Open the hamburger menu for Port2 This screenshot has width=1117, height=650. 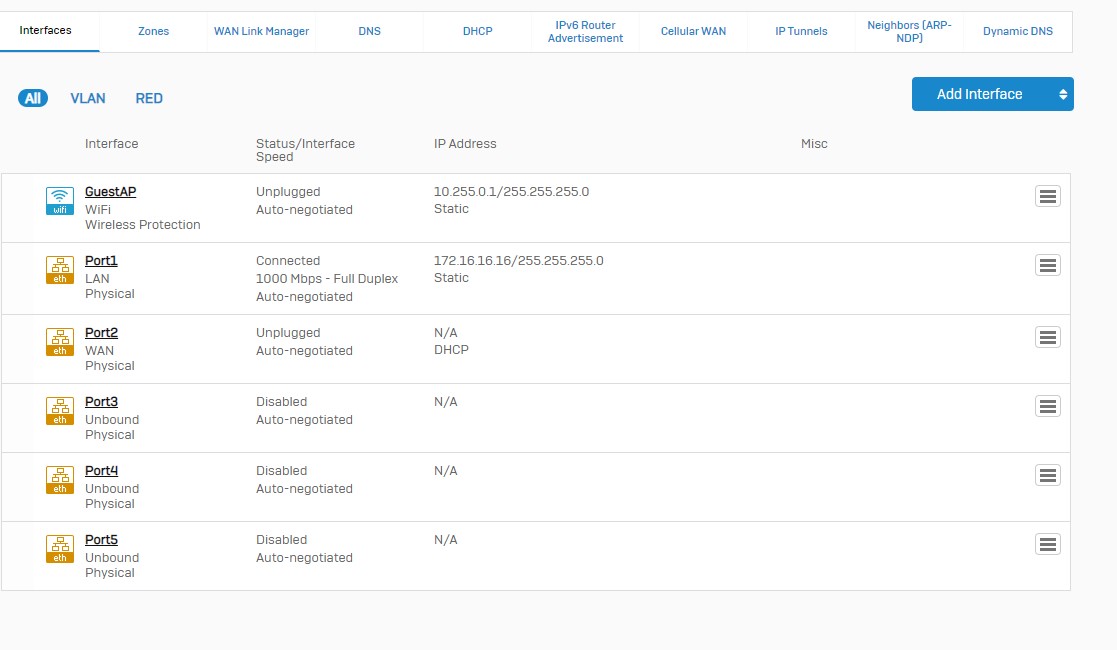1047,338
